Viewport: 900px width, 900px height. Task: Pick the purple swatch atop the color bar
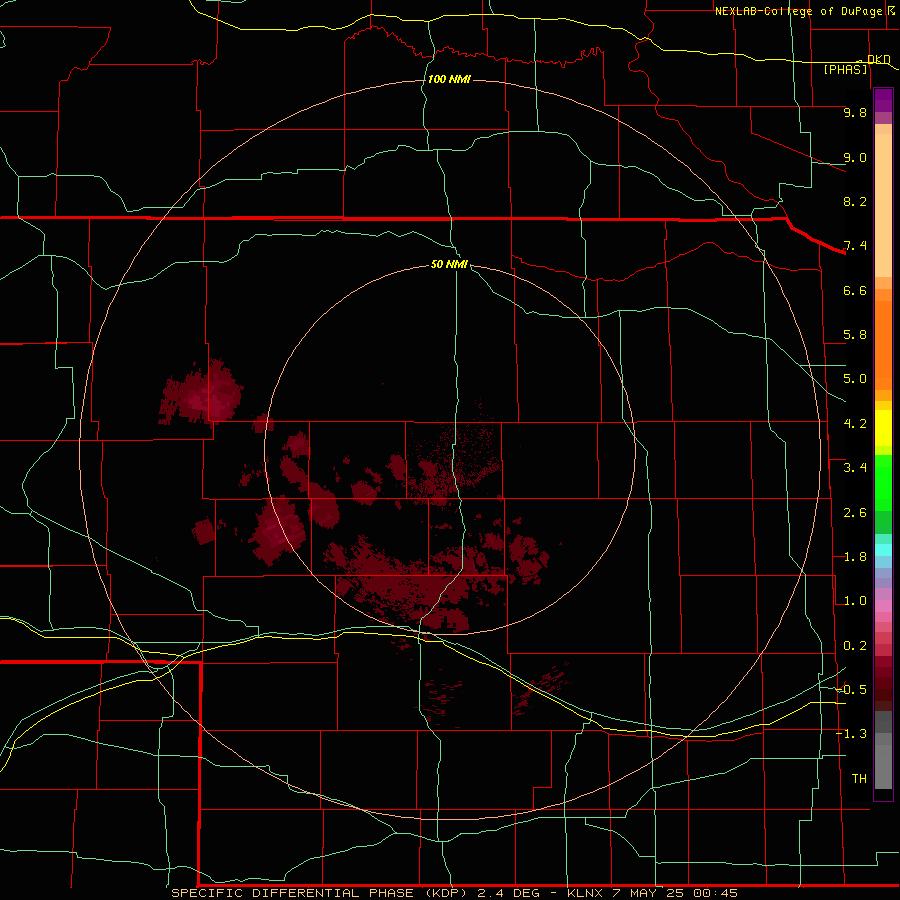pyautogui.click(x=883, y=100)
